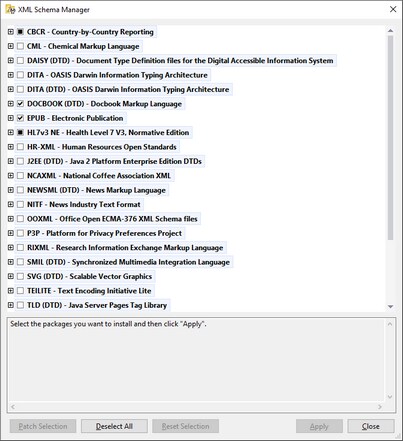
Task: Select the RIXML Research Information Exchange item
Action: (125, 248)
